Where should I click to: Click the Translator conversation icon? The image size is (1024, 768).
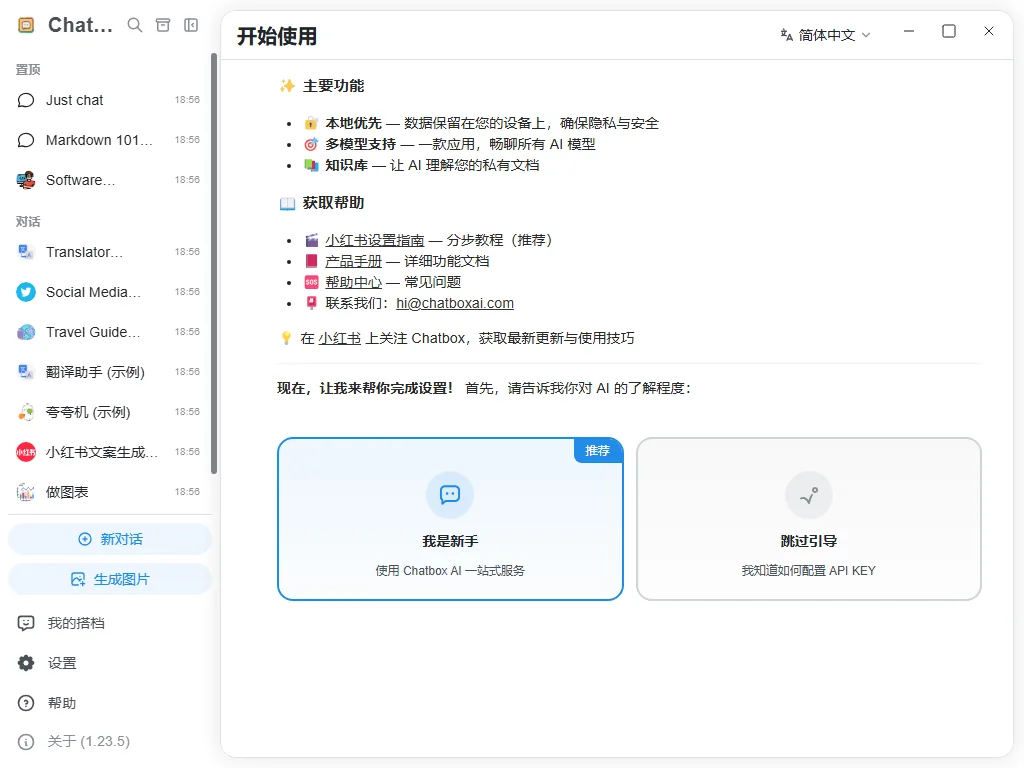[26, 252]
